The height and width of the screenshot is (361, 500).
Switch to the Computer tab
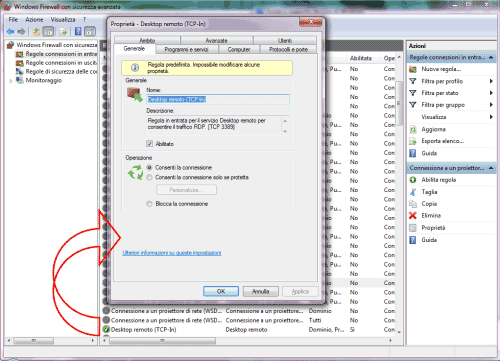(239, 49)
